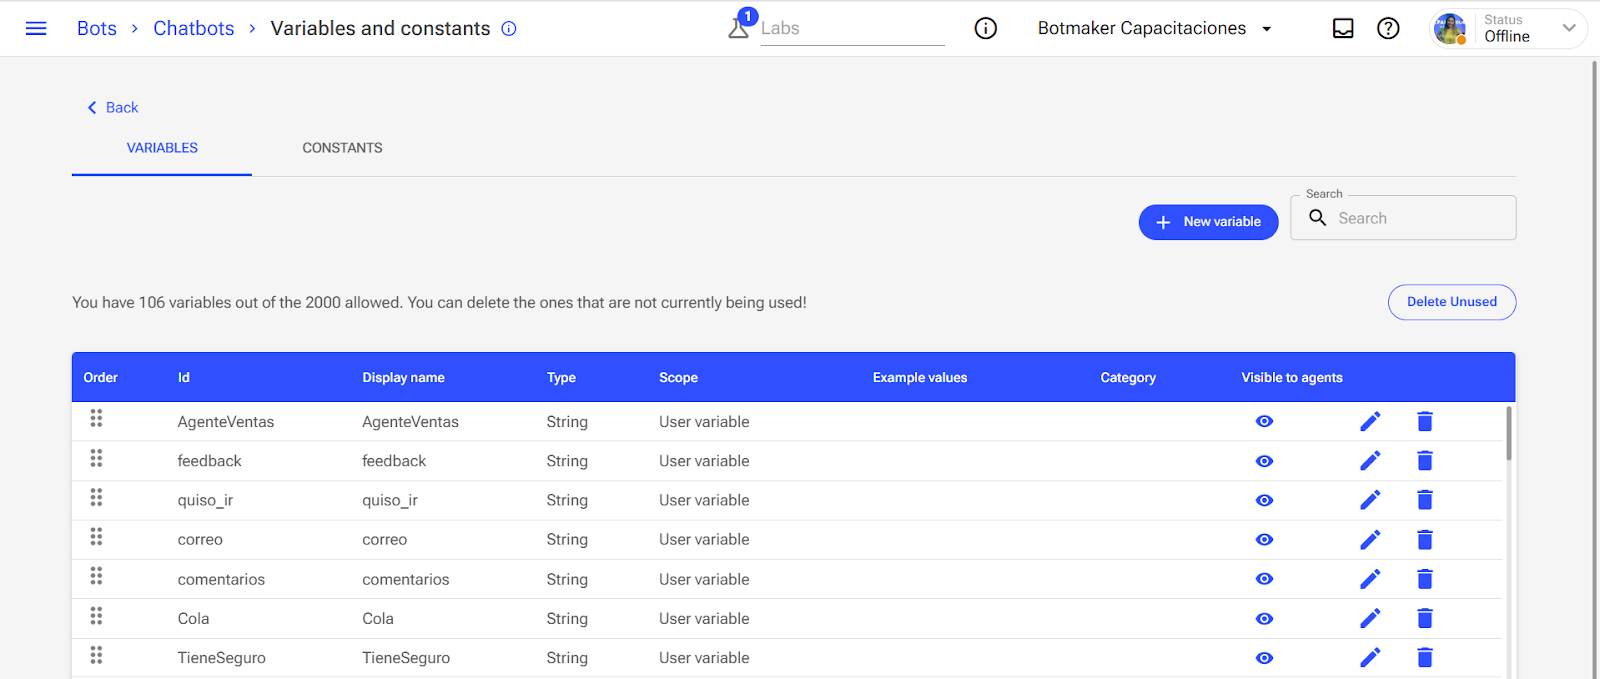Click the Display name column header
Screen dimensions: 1600x679
click(403, 377)
